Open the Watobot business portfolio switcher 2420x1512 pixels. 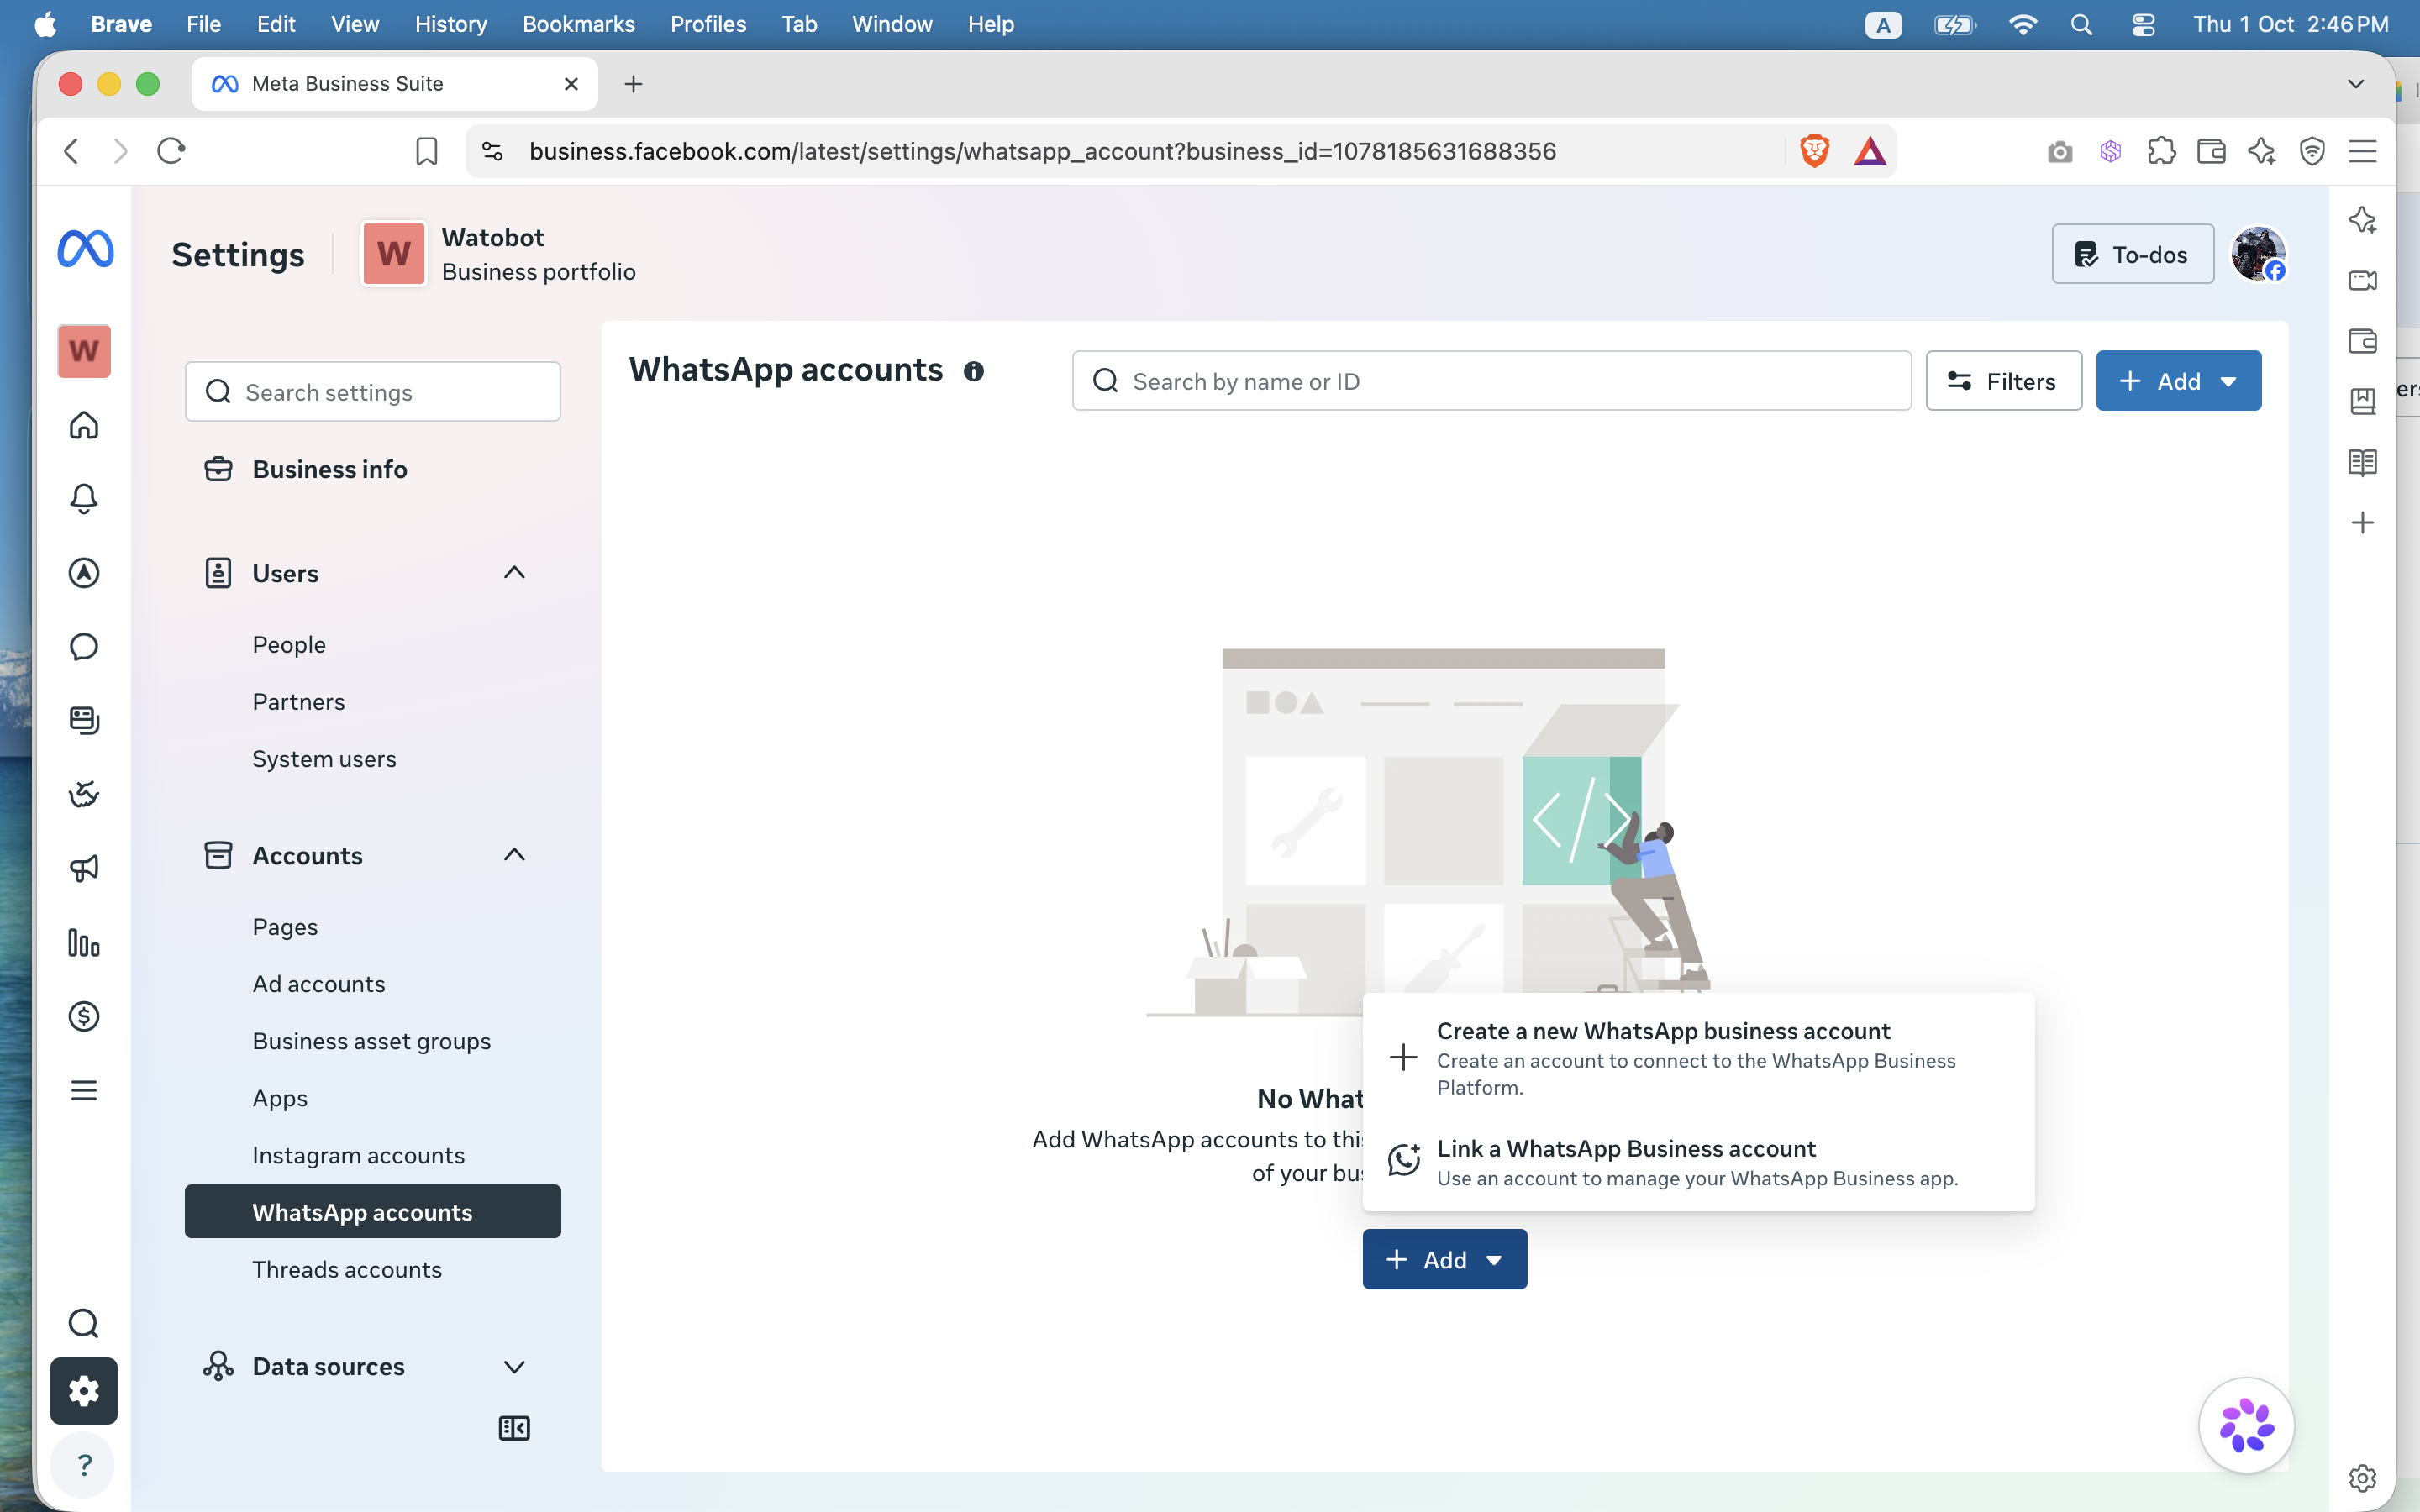[499, 254]
